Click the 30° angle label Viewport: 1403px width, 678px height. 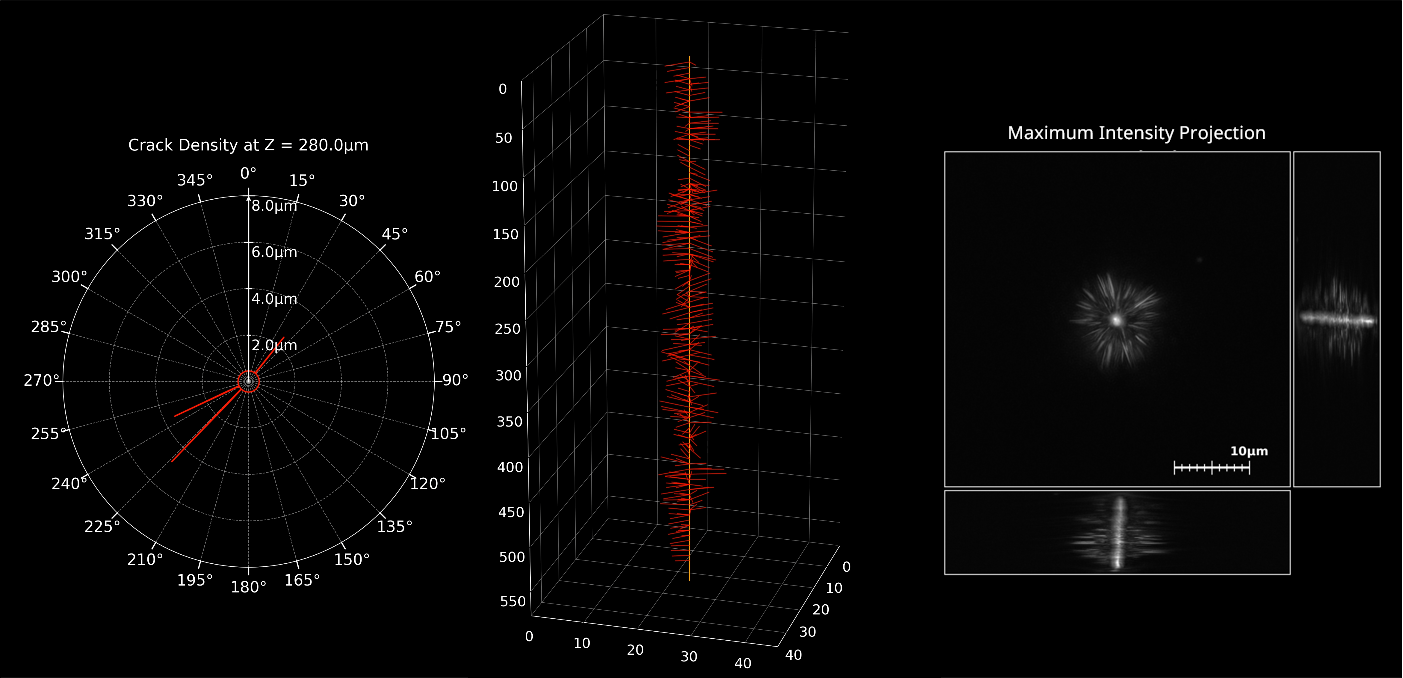(x=352, y=201)
